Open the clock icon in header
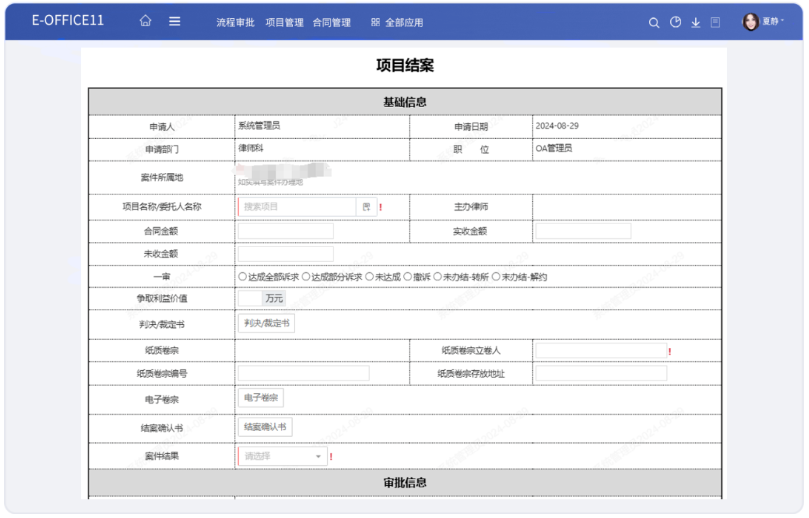Image resolution: width=809 pixels, height=518 pixels. 675,22
